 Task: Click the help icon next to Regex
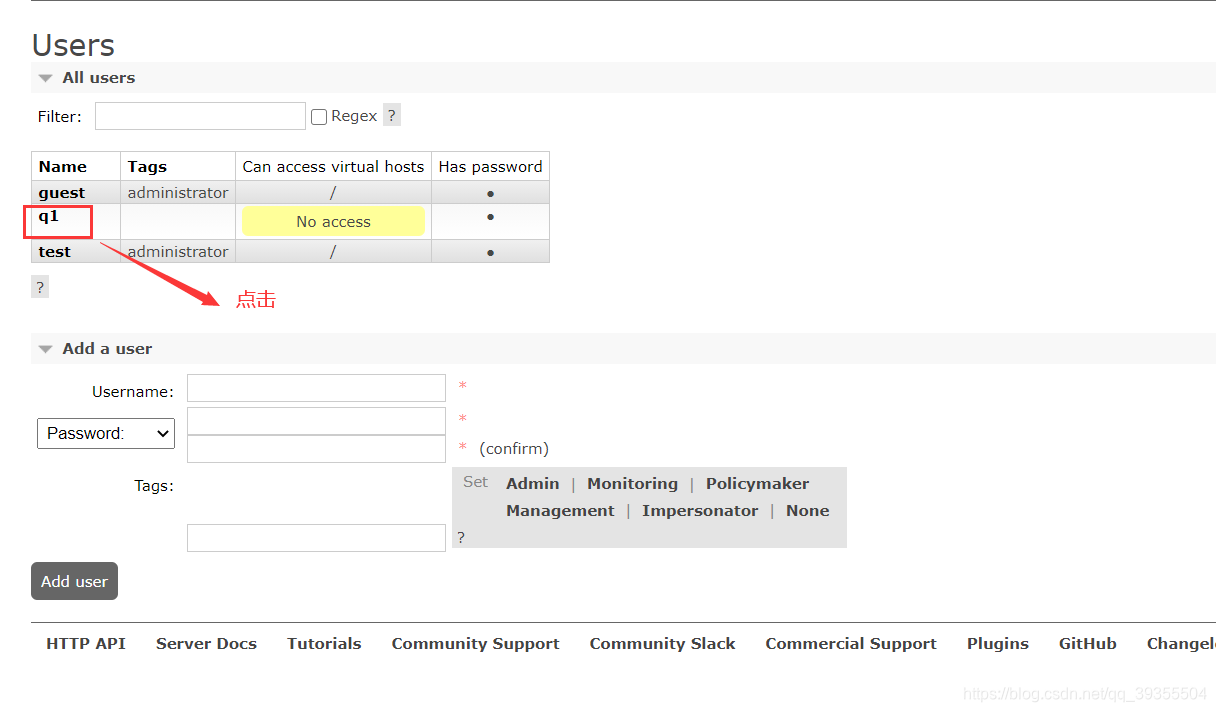[392, 116]
